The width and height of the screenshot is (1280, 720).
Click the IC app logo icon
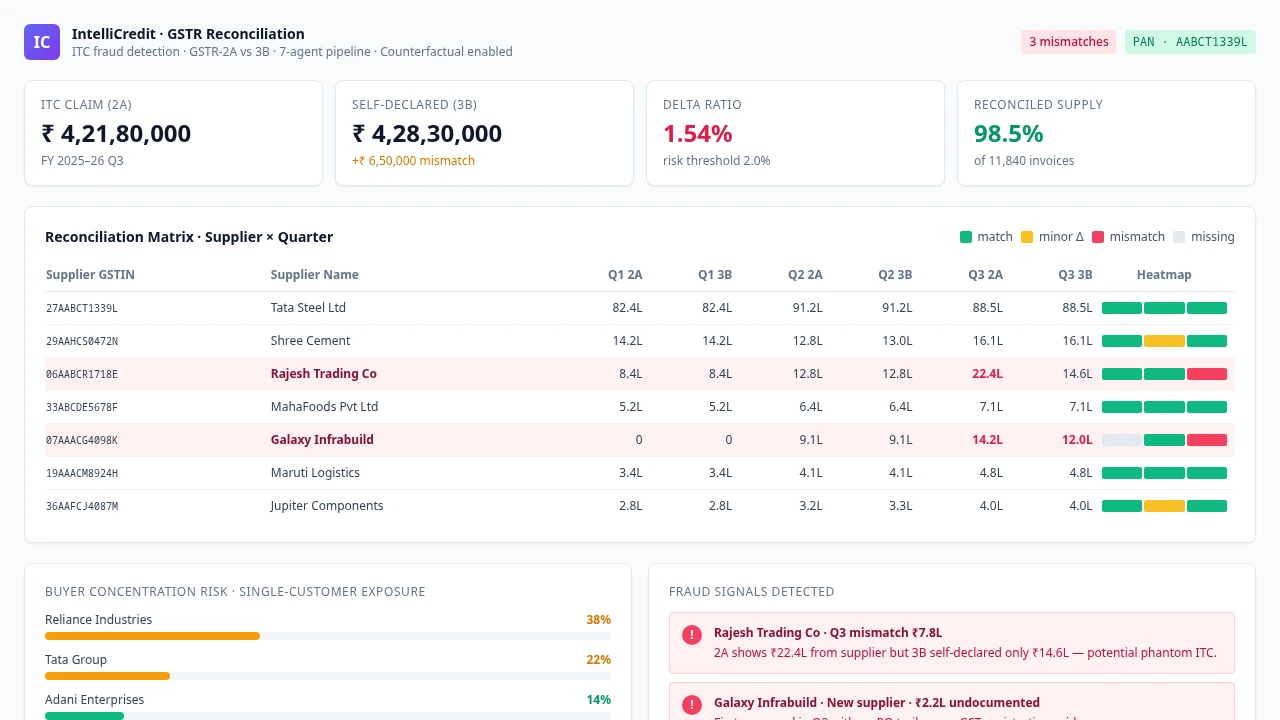42,42
